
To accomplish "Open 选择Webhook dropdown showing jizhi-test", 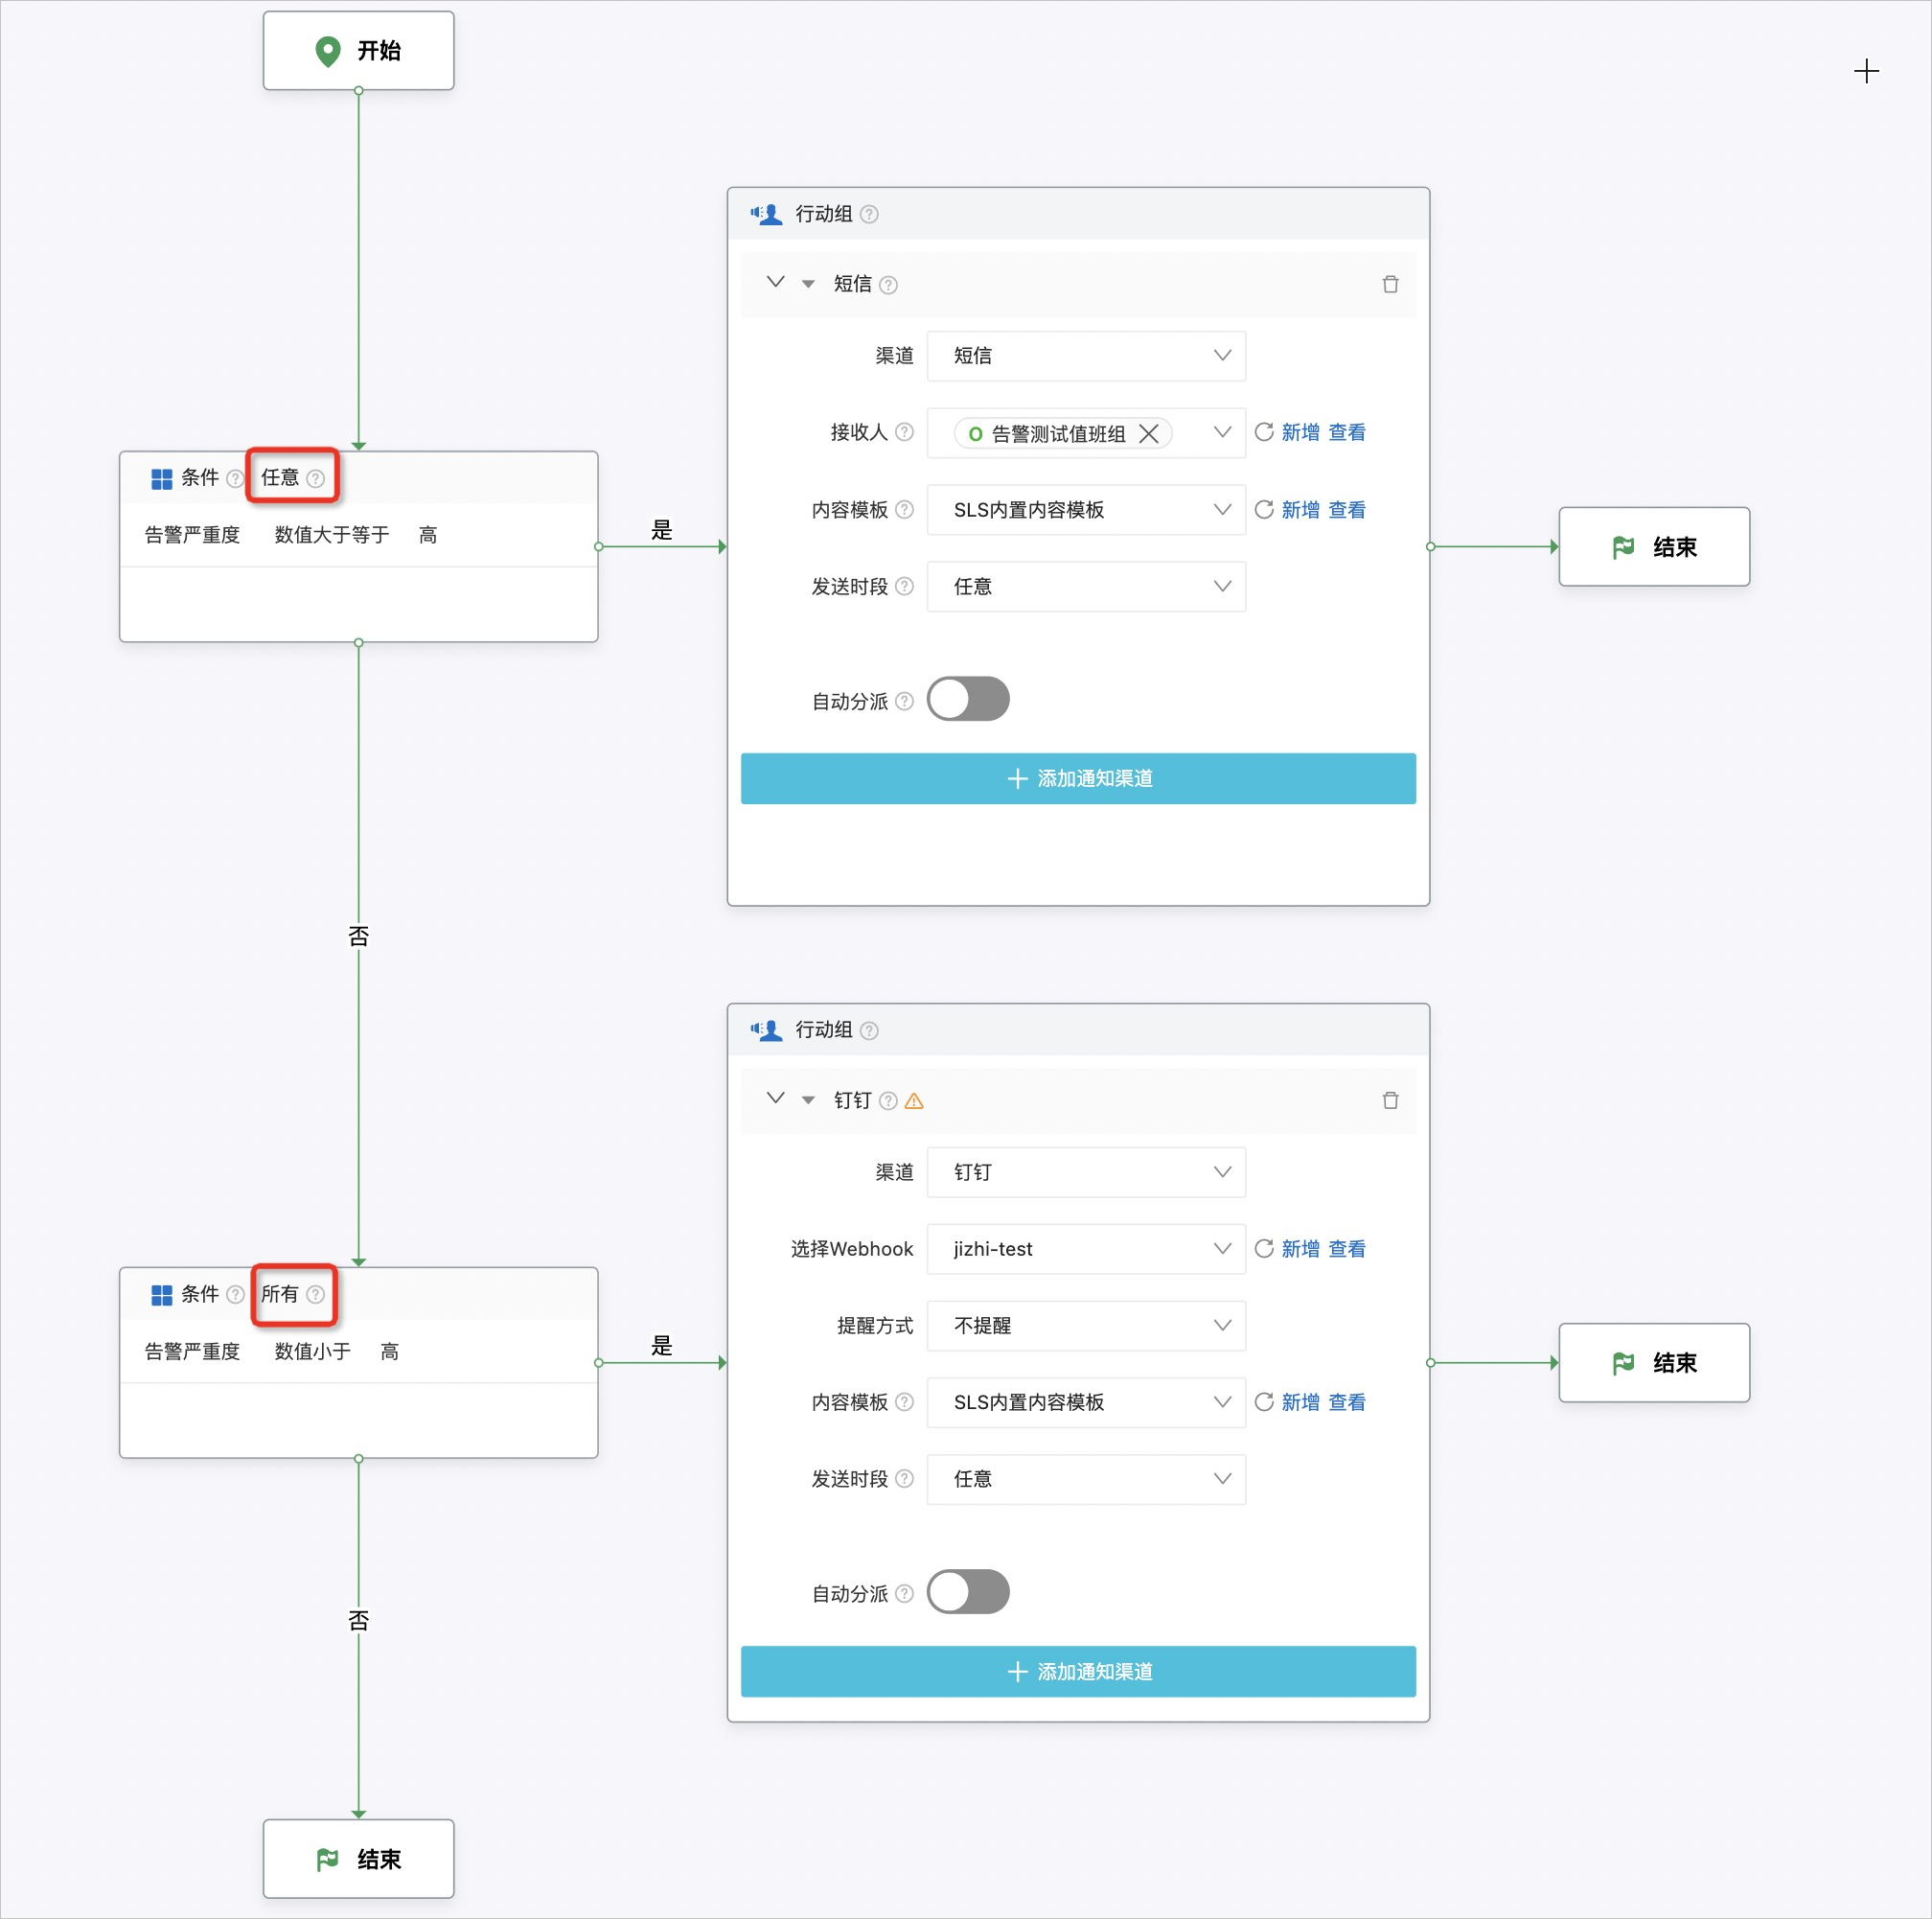I will 1086,1248.
